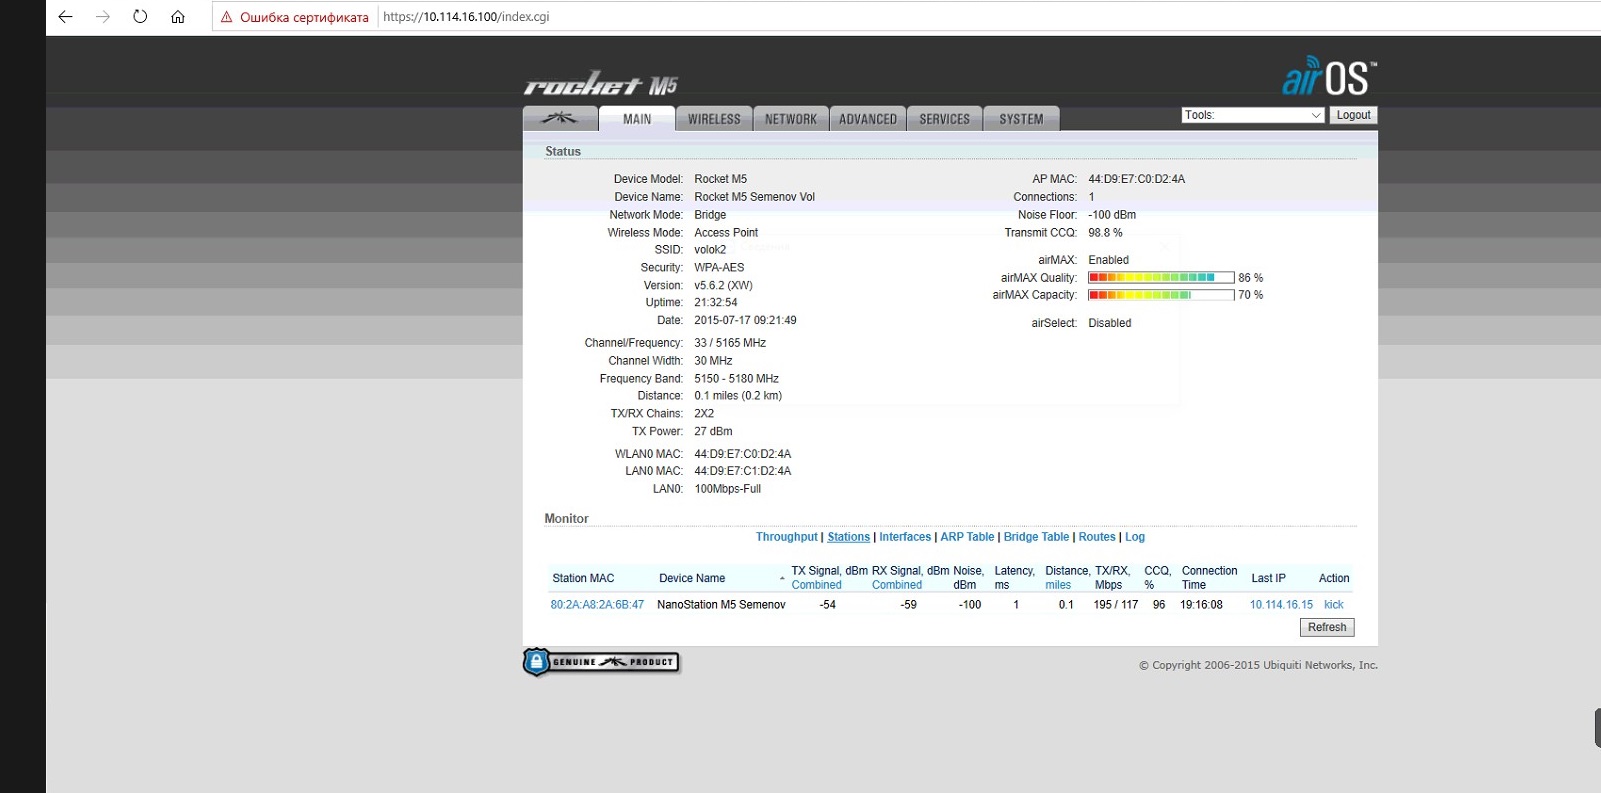Select LAN0 MAC 44:D9:E7:C1:D2:4A
This screenshot has width=1601, height=793.
pyautogui.click(x=742, y=471)
